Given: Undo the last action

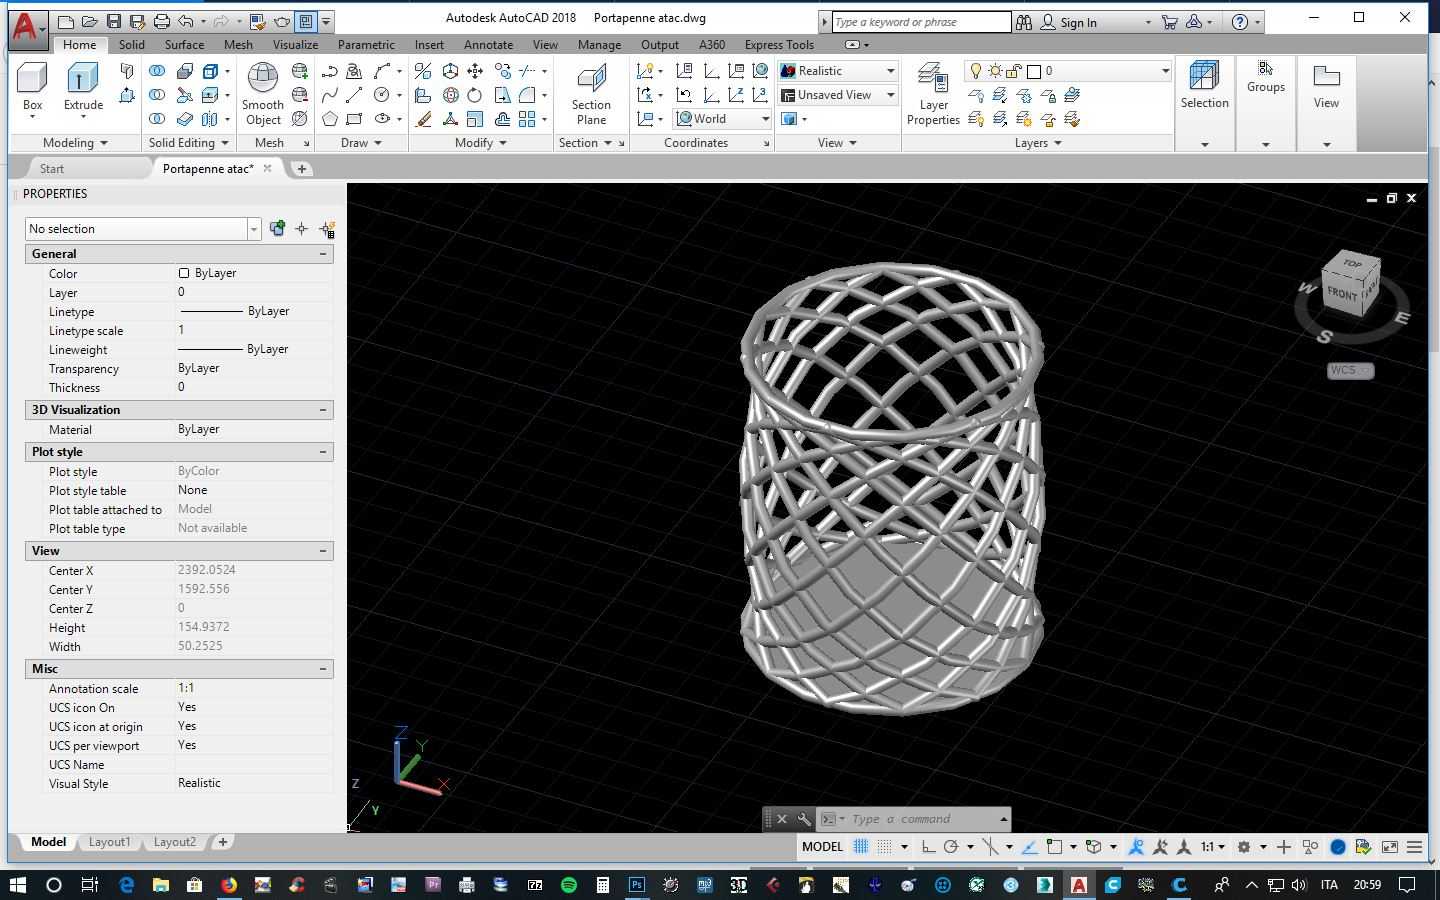Looking at the screenshot, I should pyautogui.click(x=186, y=21).
